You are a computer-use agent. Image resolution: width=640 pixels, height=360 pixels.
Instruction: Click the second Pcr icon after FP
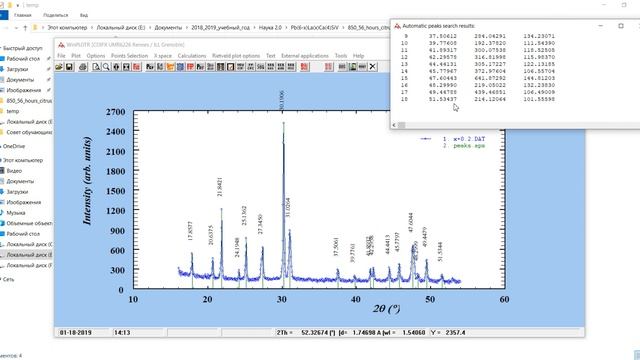200,67
